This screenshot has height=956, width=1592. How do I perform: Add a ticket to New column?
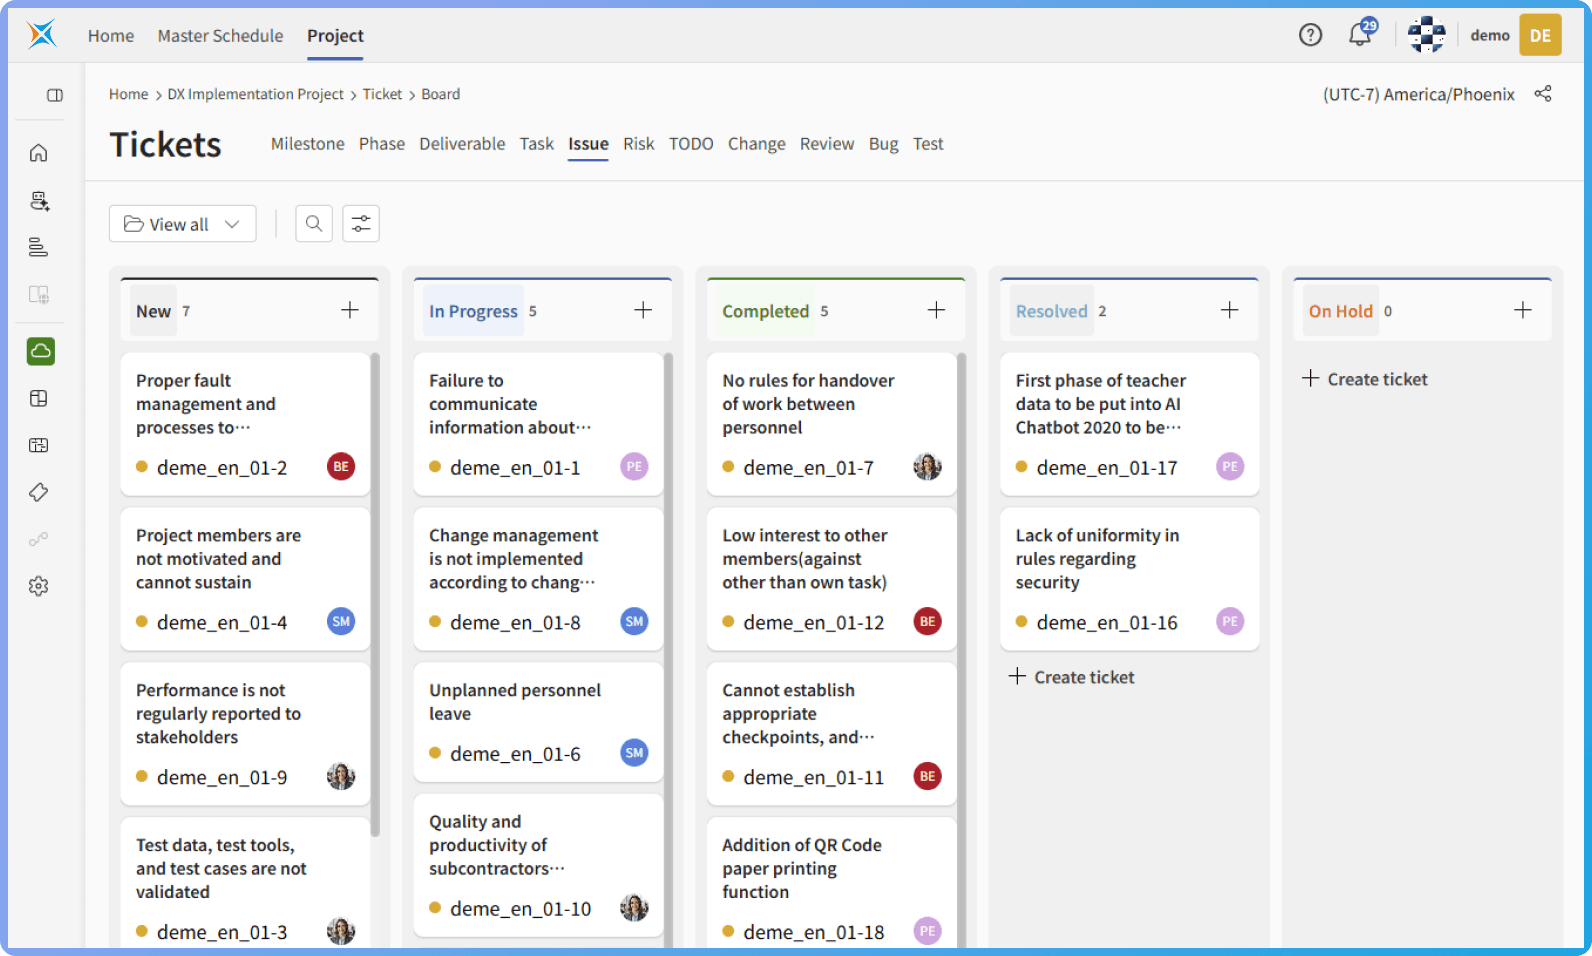coord(350,310)
